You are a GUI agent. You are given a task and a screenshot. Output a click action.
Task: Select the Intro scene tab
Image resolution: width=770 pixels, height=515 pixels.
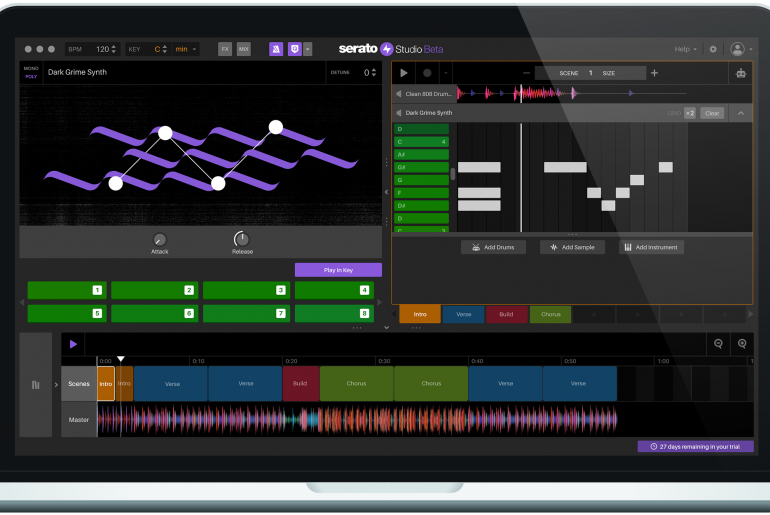(x=420, y=314)
